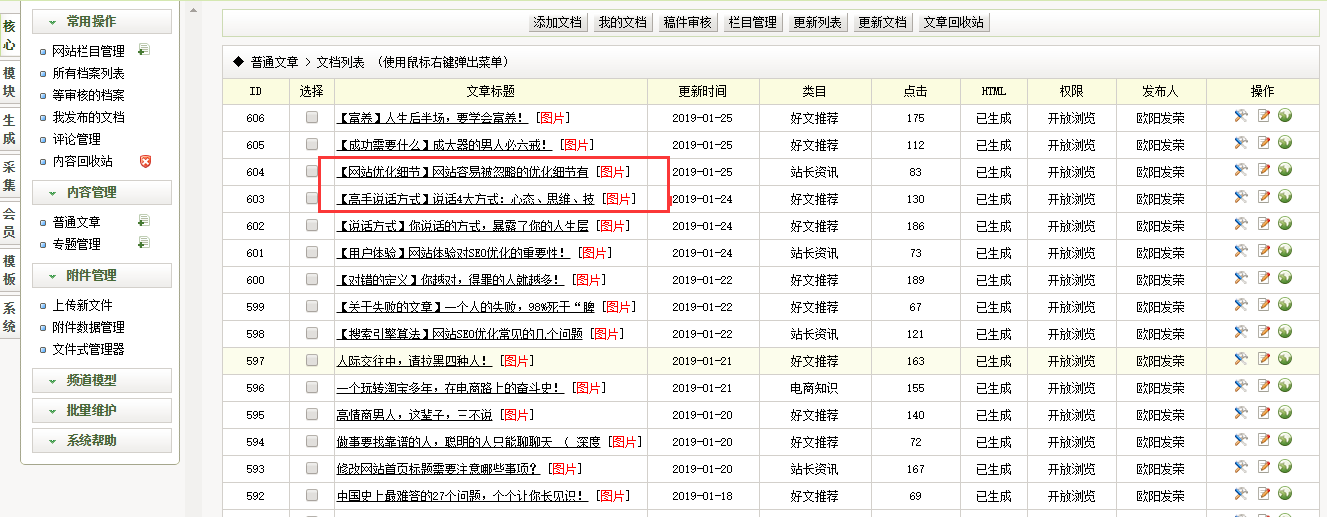
Task: Click the 更新列表 button
Action: 817,22
